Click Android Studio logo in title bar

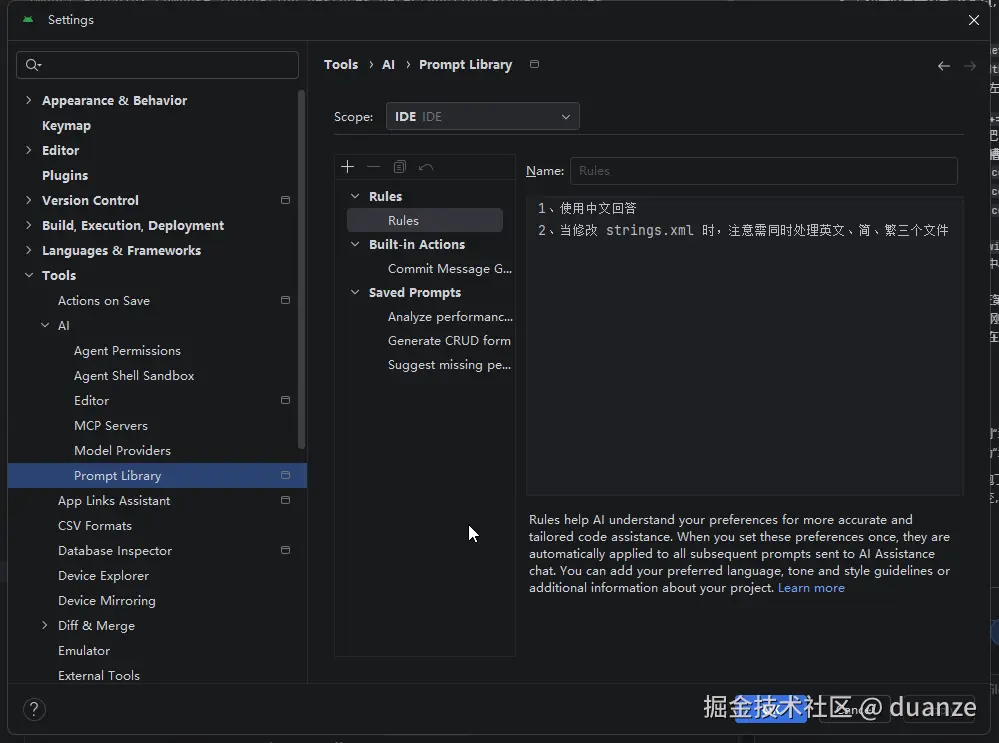click(x=28, y=20)
